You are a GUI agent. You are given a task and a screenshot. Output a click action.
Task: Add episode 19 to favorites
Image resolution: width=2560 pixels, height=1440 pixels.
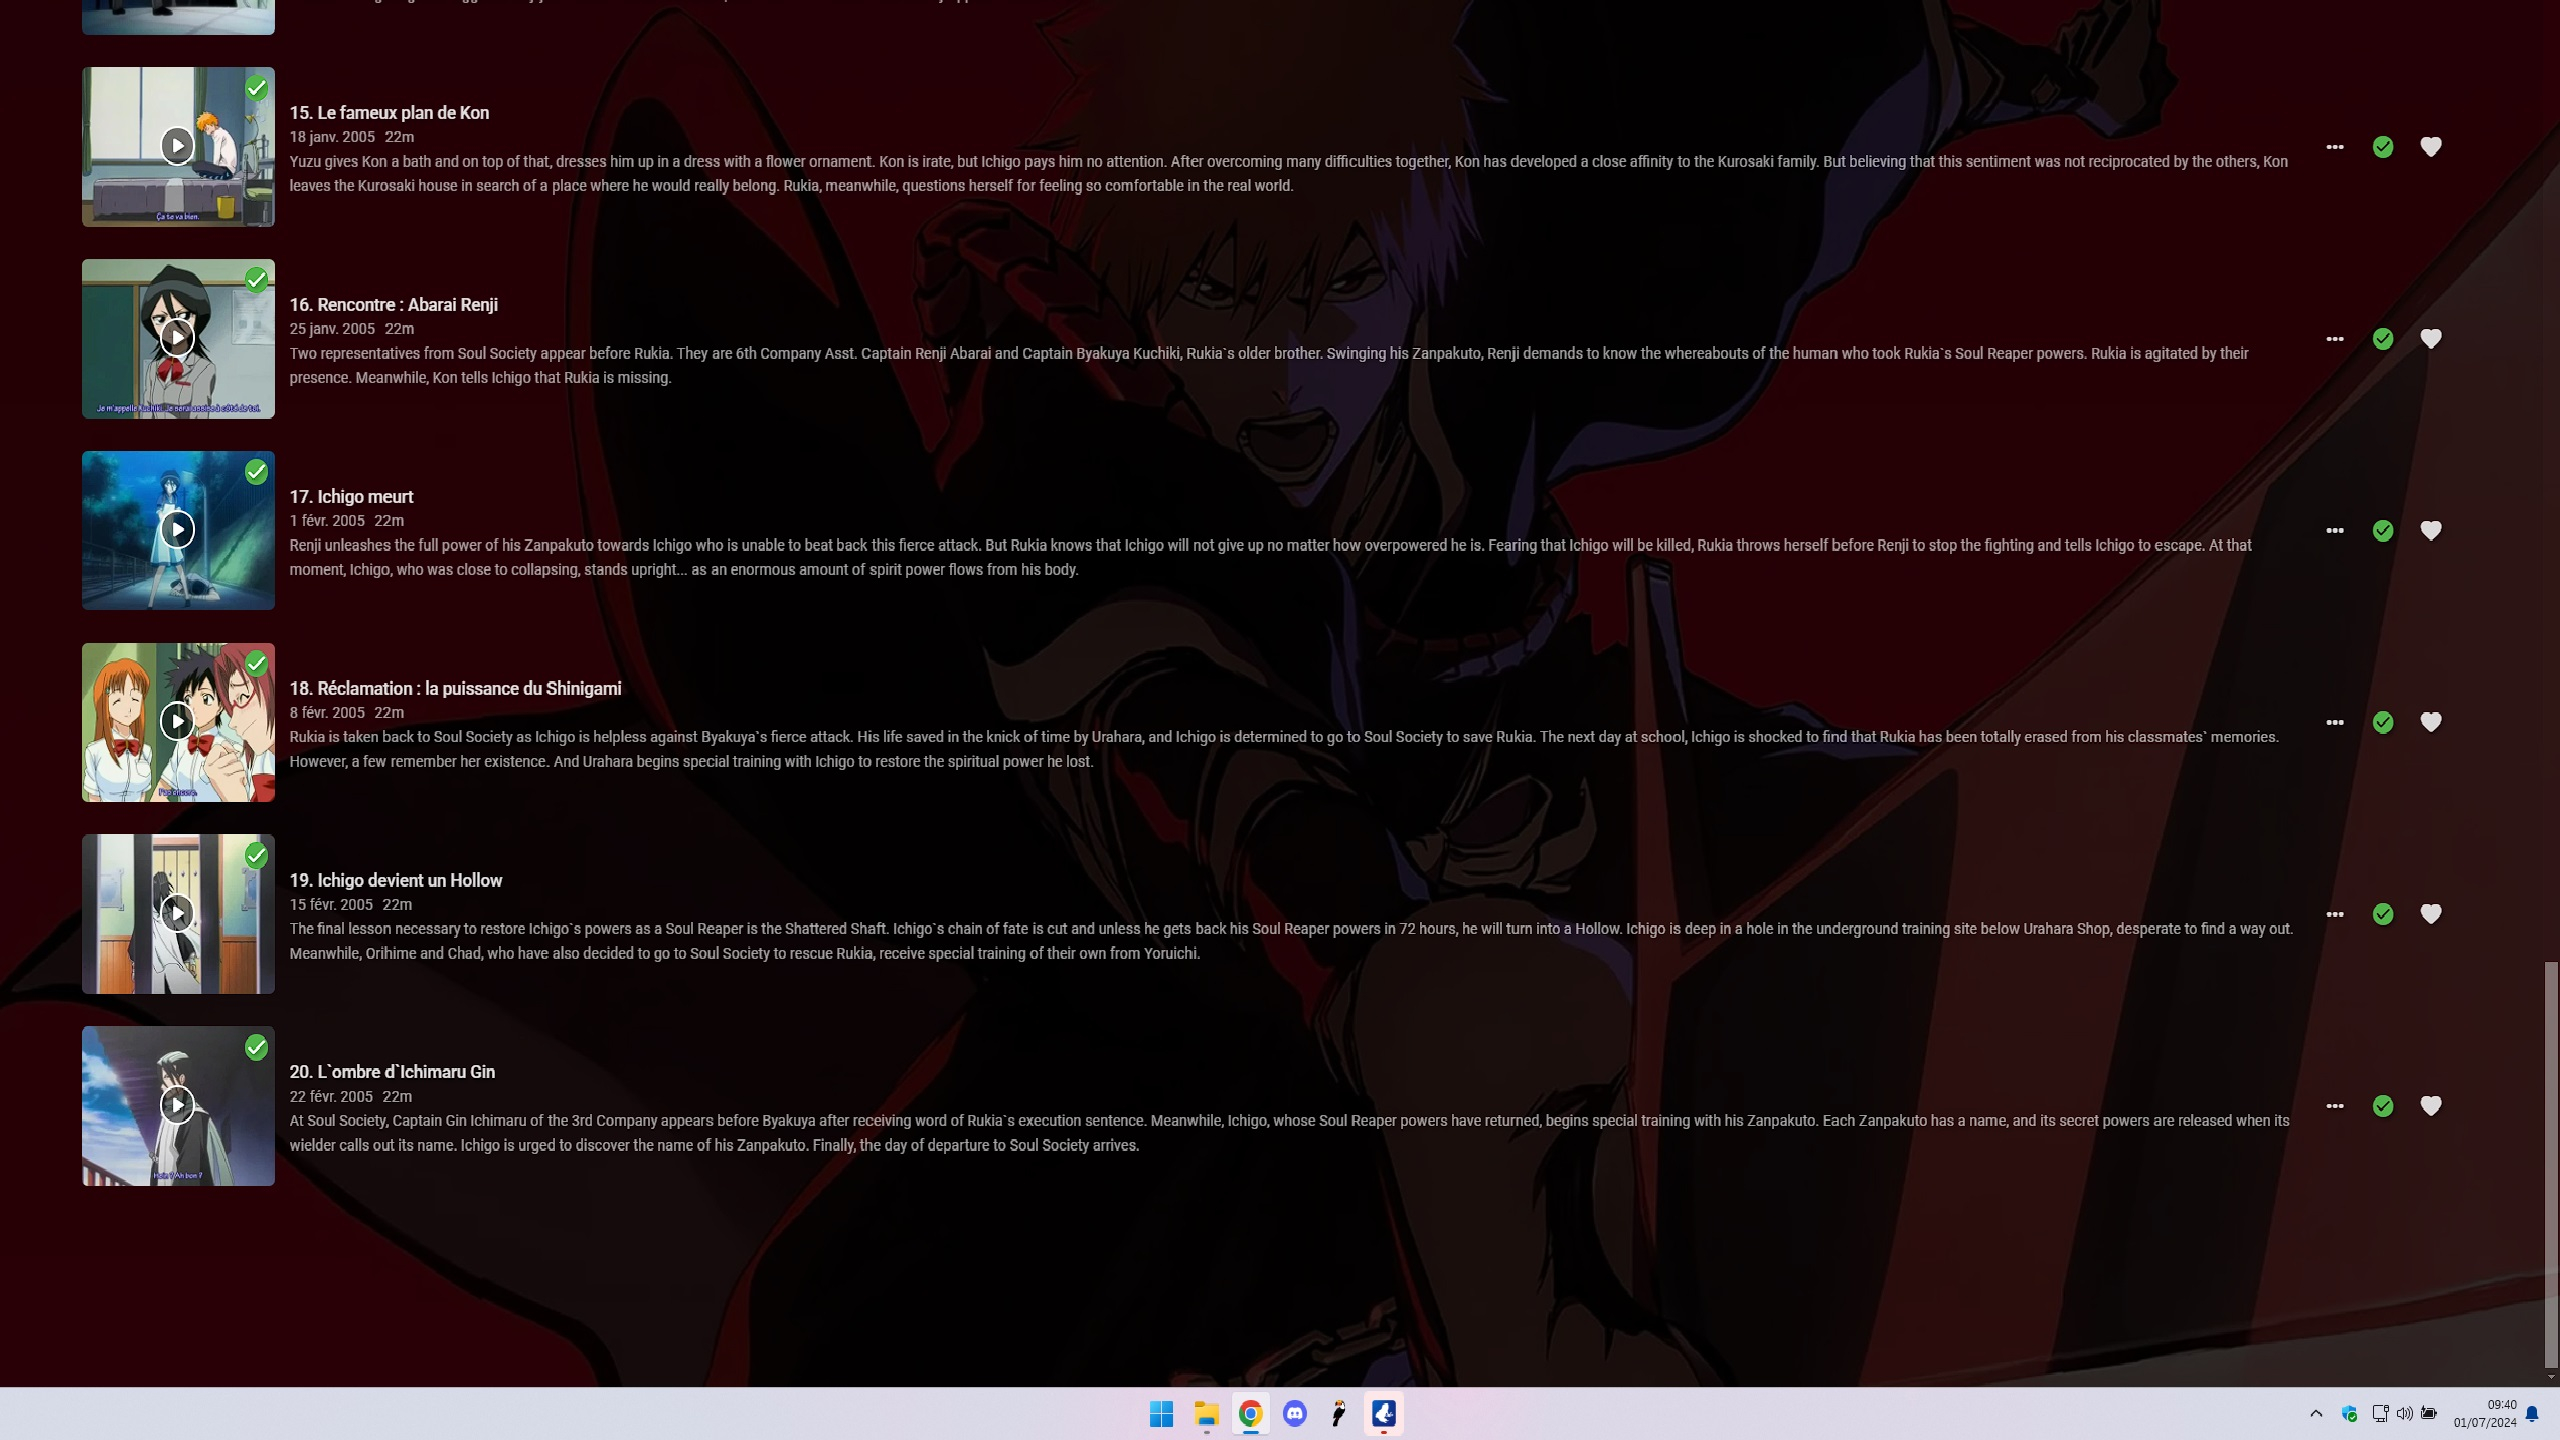tap(2430, 914)
